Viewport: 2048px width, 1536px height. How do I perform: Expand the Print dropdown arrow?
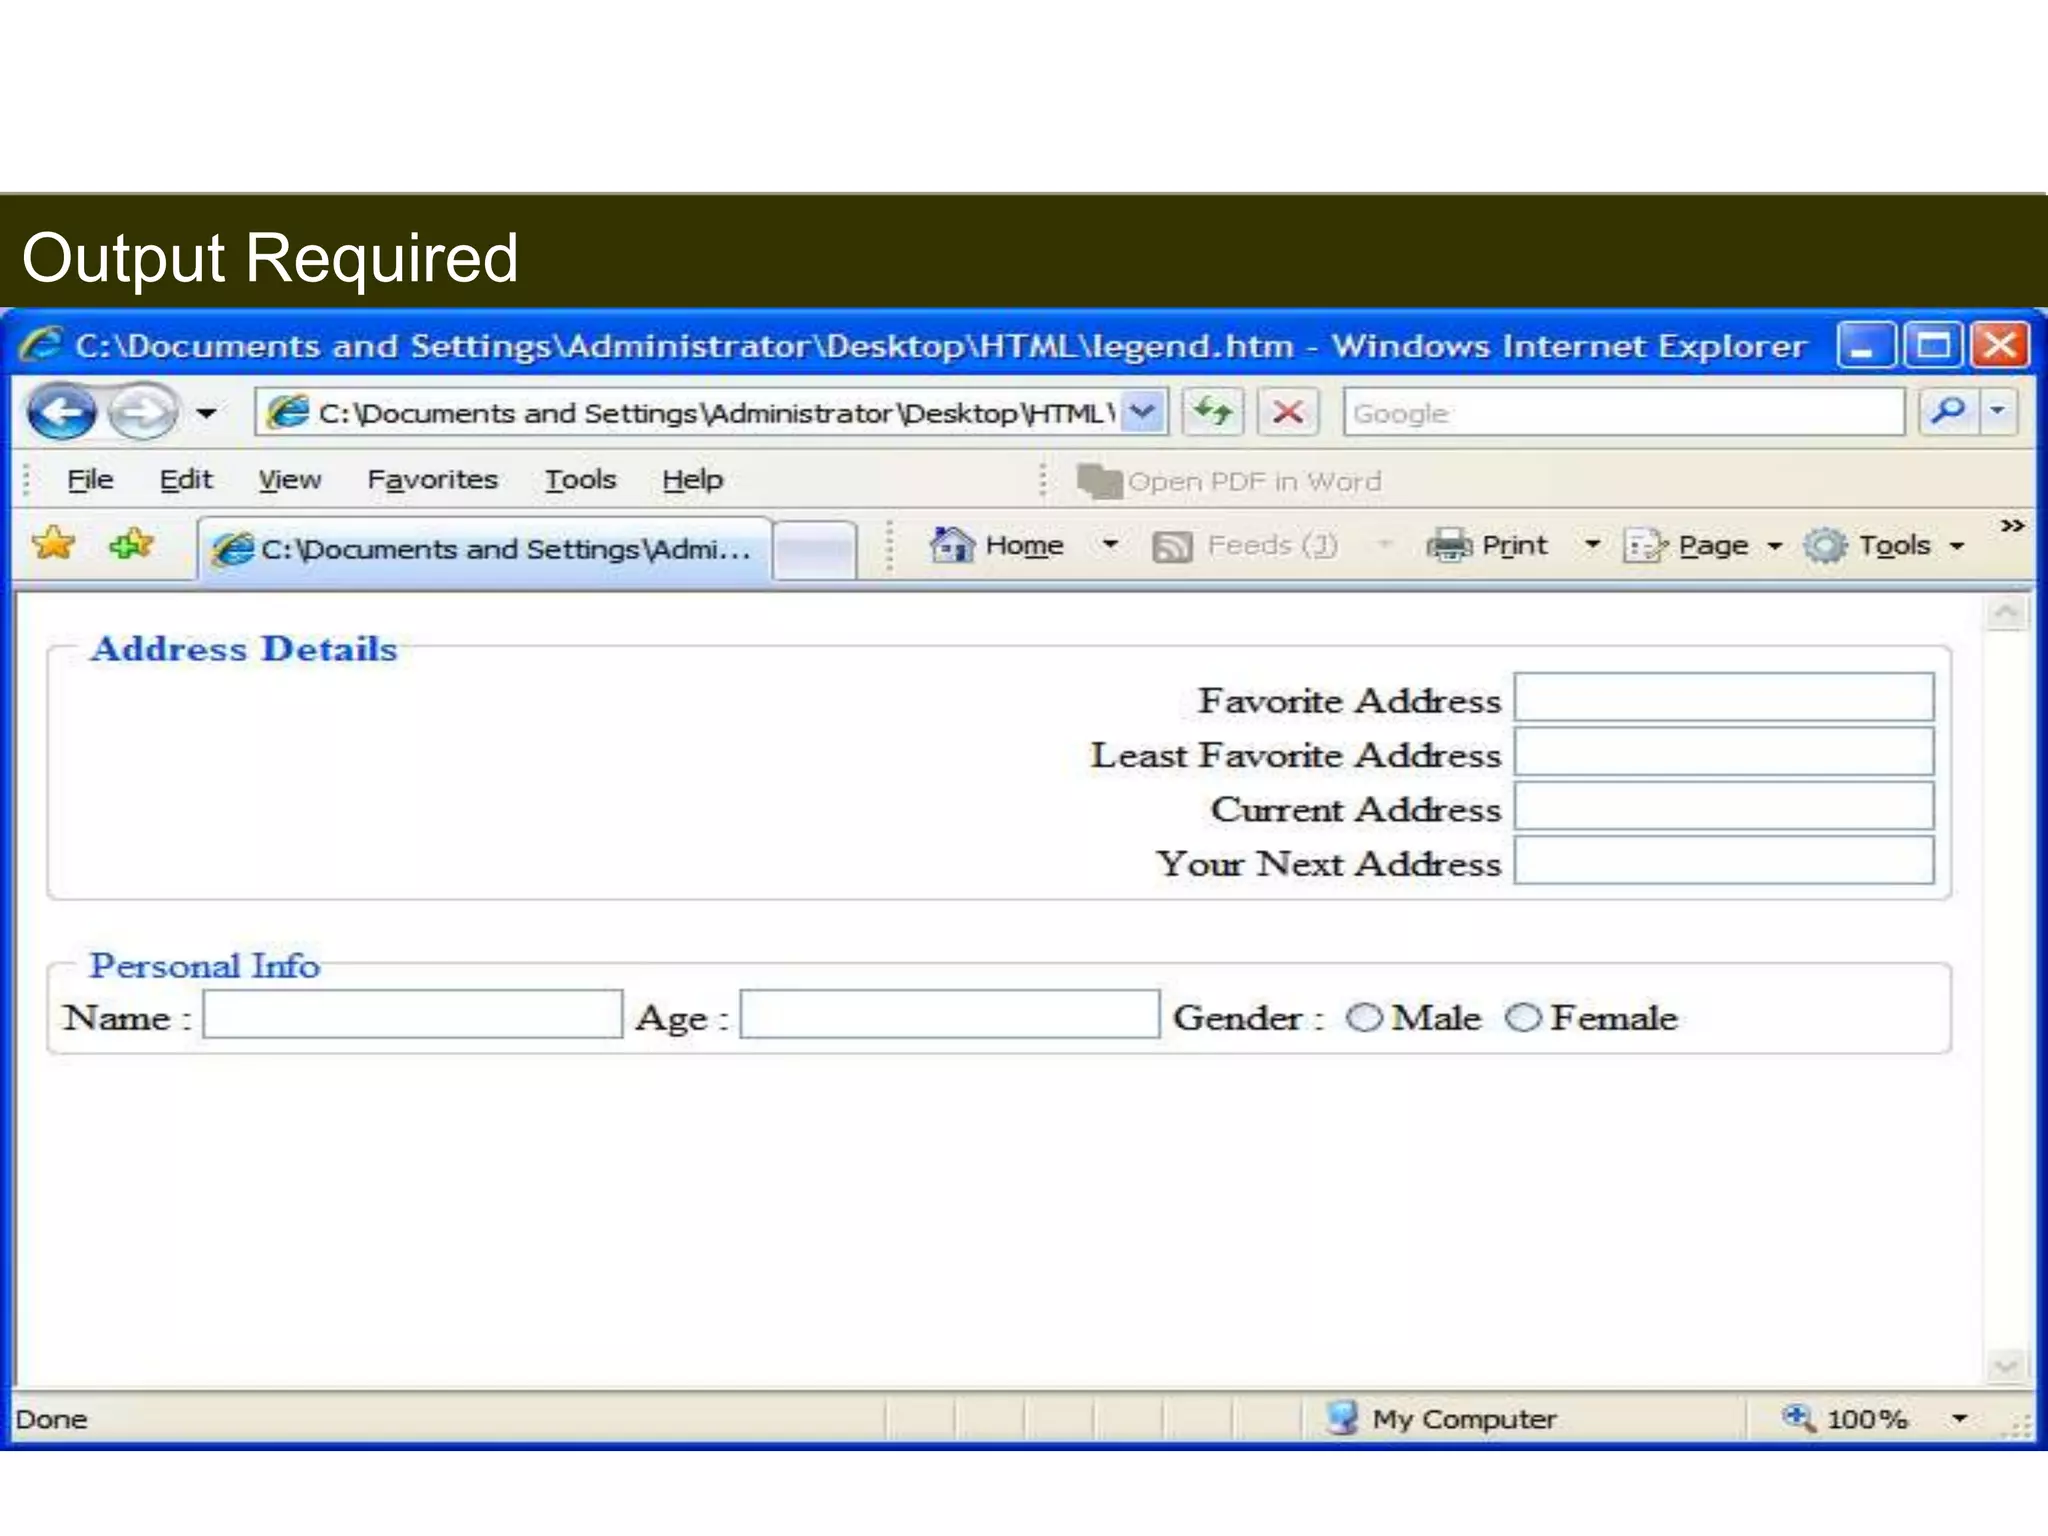1592,545
